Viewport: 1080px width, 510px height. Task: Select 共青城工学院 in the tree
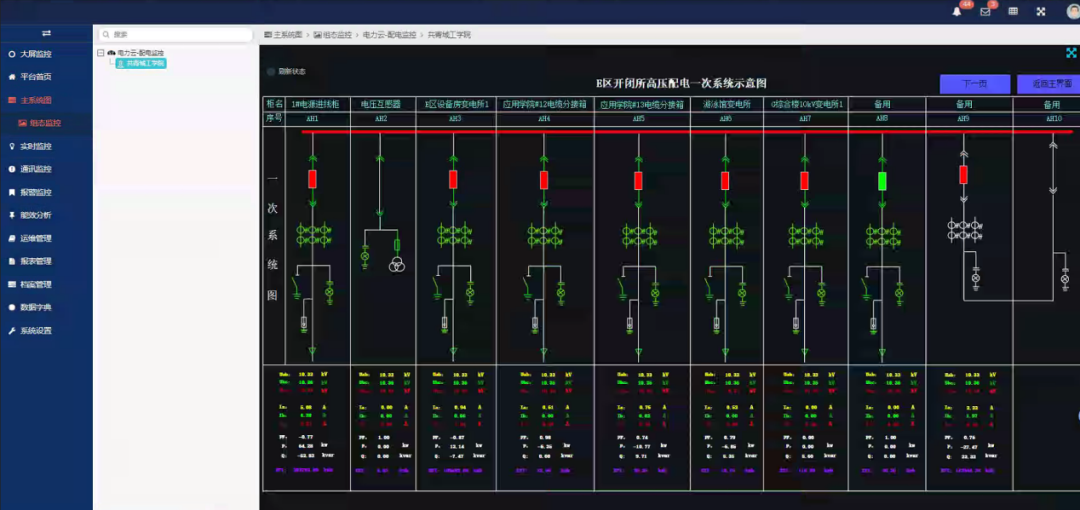(141, 63)
